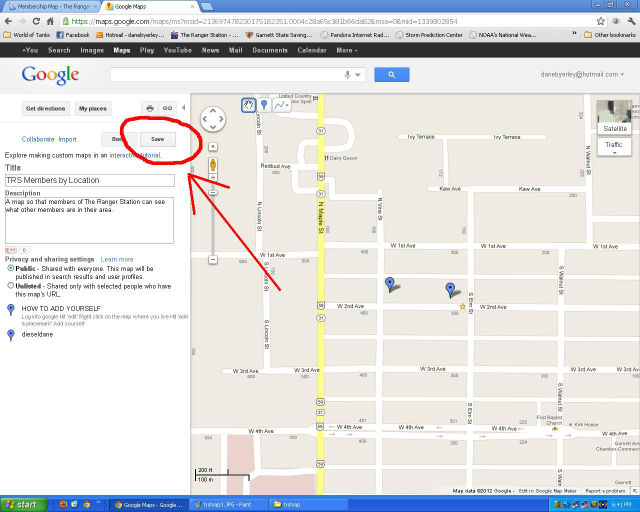Open the Traffic layer dropdown
This screenshot has height=512, width=640.
coord(614,147)
